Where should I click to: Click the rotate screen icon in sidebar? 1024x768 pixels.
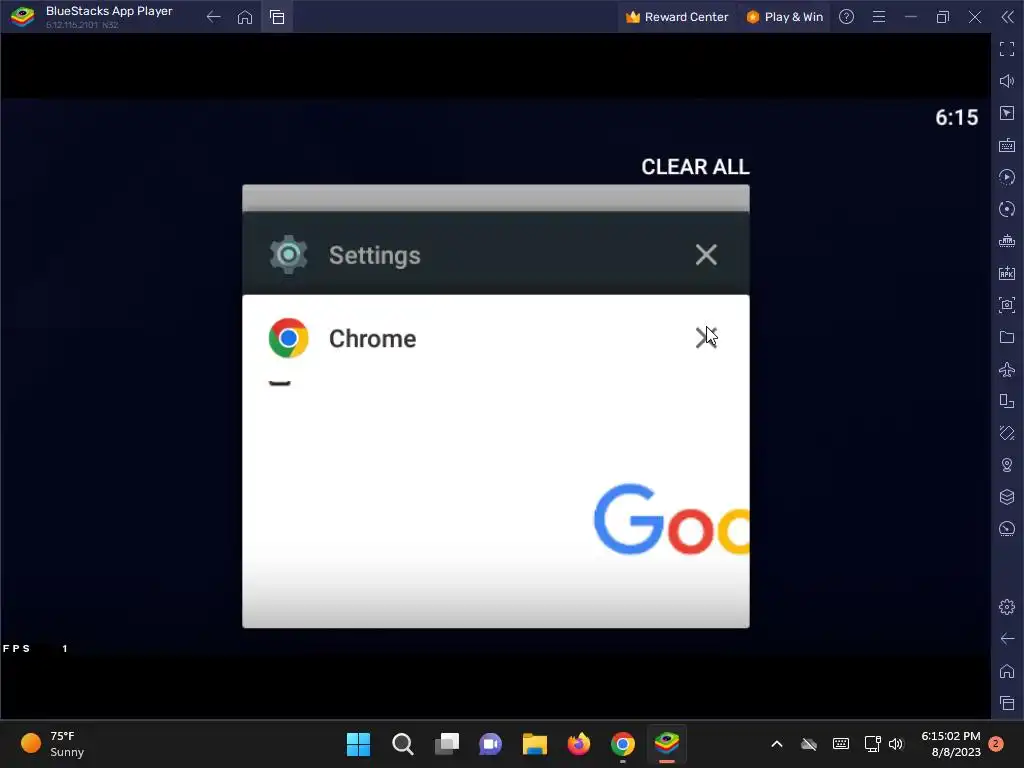(1007, 433)
